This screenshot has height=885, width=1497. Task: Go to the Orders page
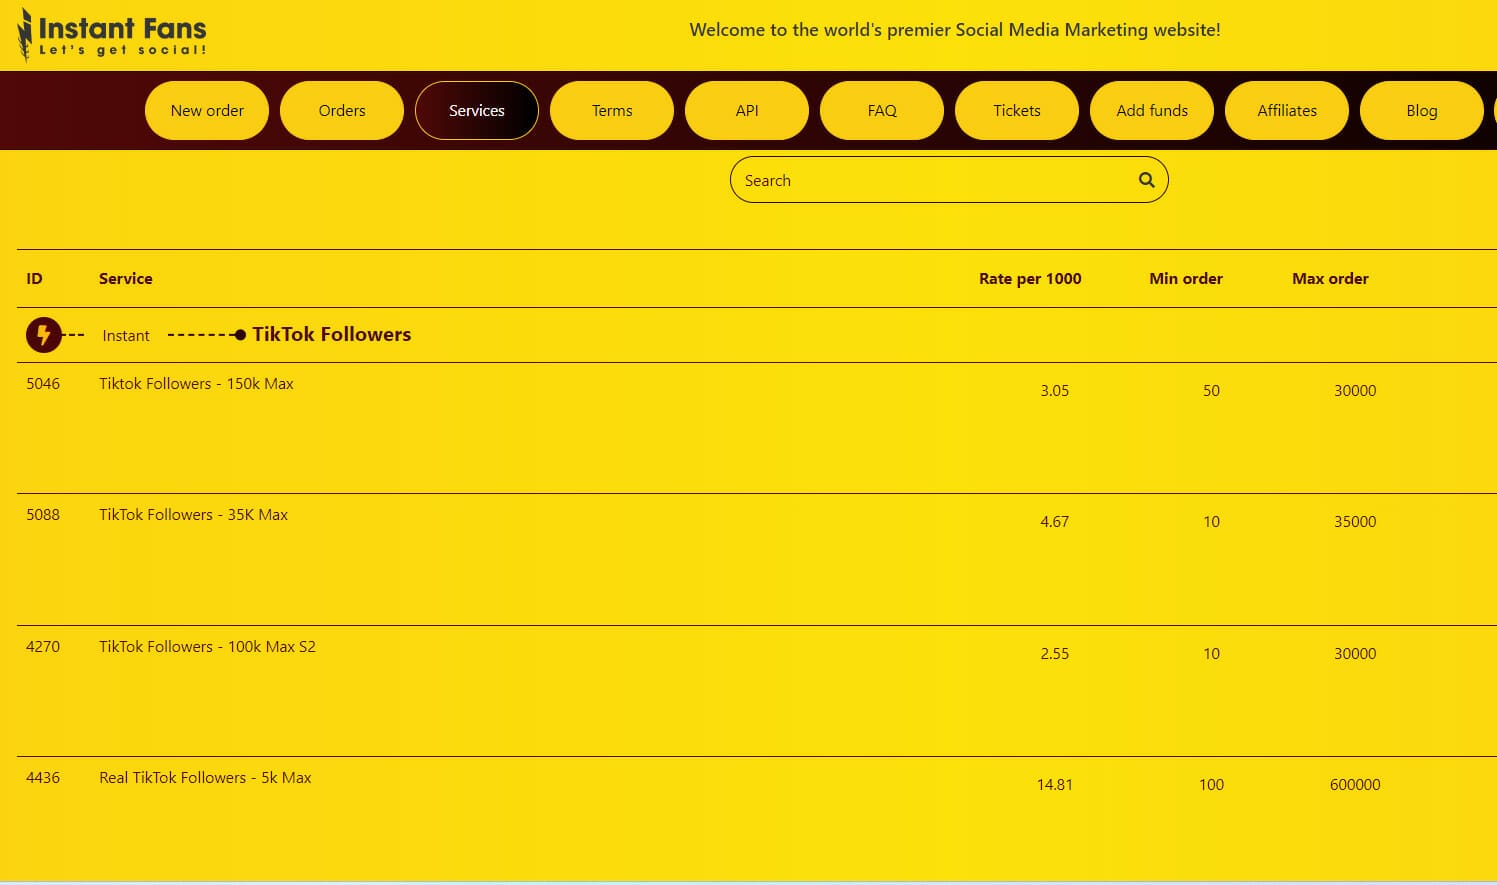point(342,111)
